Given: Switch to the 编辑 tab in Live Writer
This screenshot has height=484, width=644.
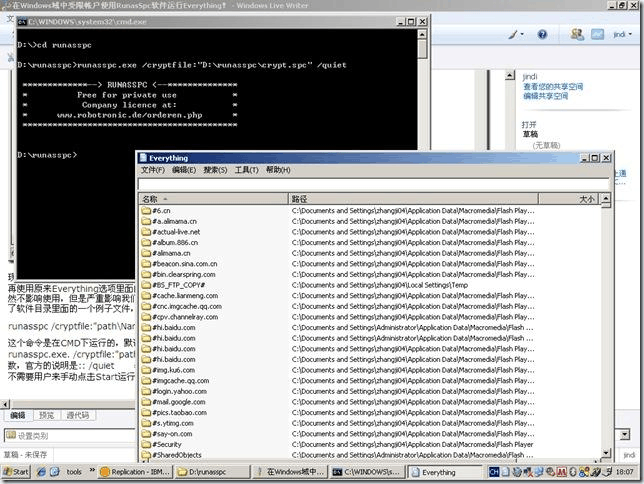Looking at the screenshot, I should (x=18, y=415).
